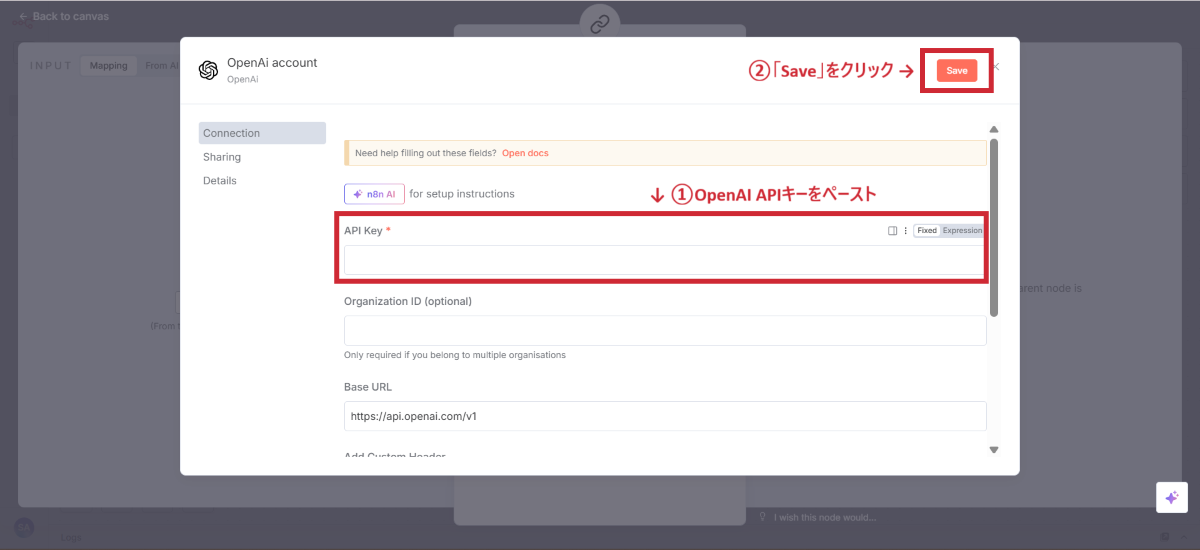
Task: Switch to the Details tab
Action: 220,181
